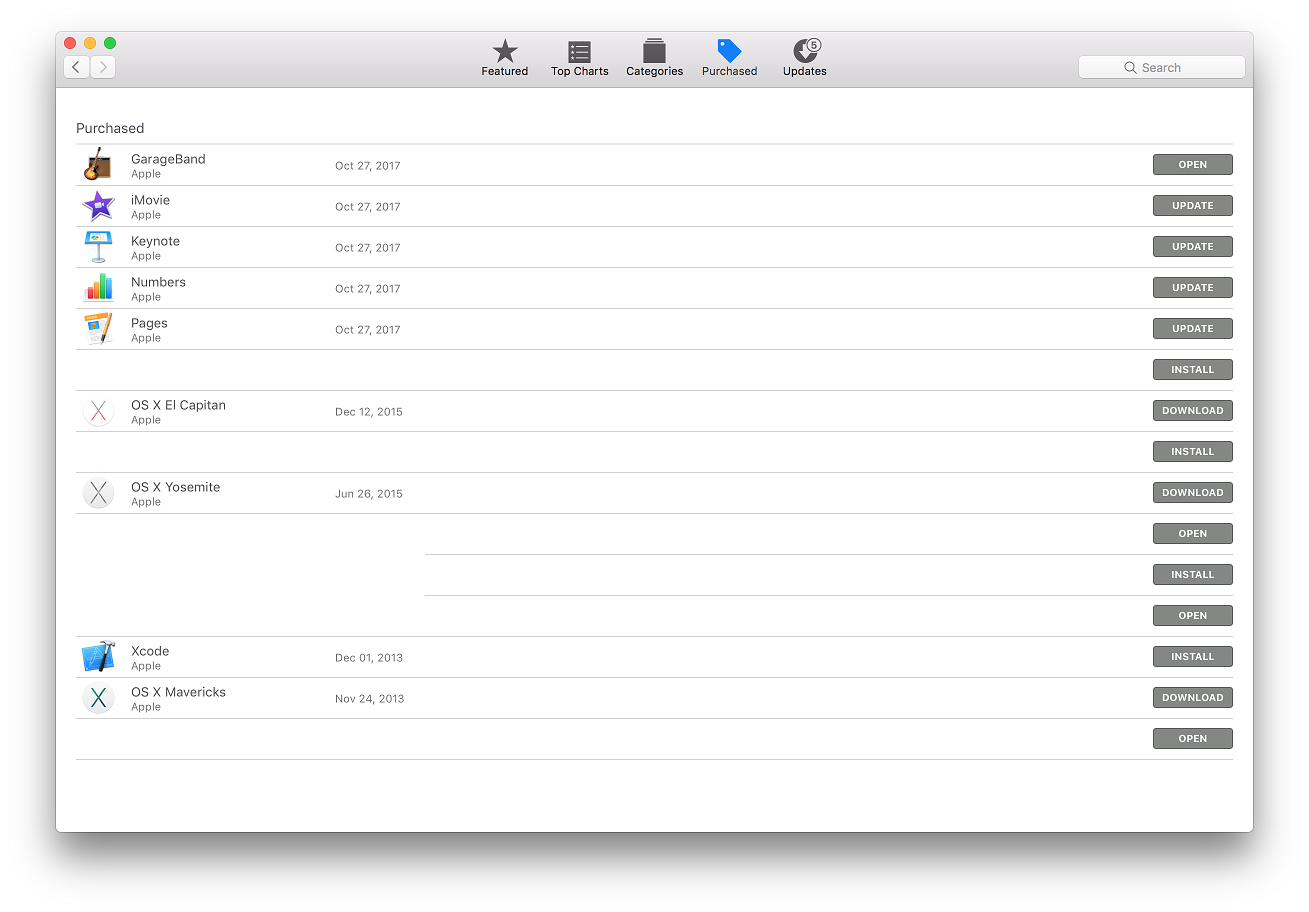Click the forward navigation arrow

pos(103,67)
